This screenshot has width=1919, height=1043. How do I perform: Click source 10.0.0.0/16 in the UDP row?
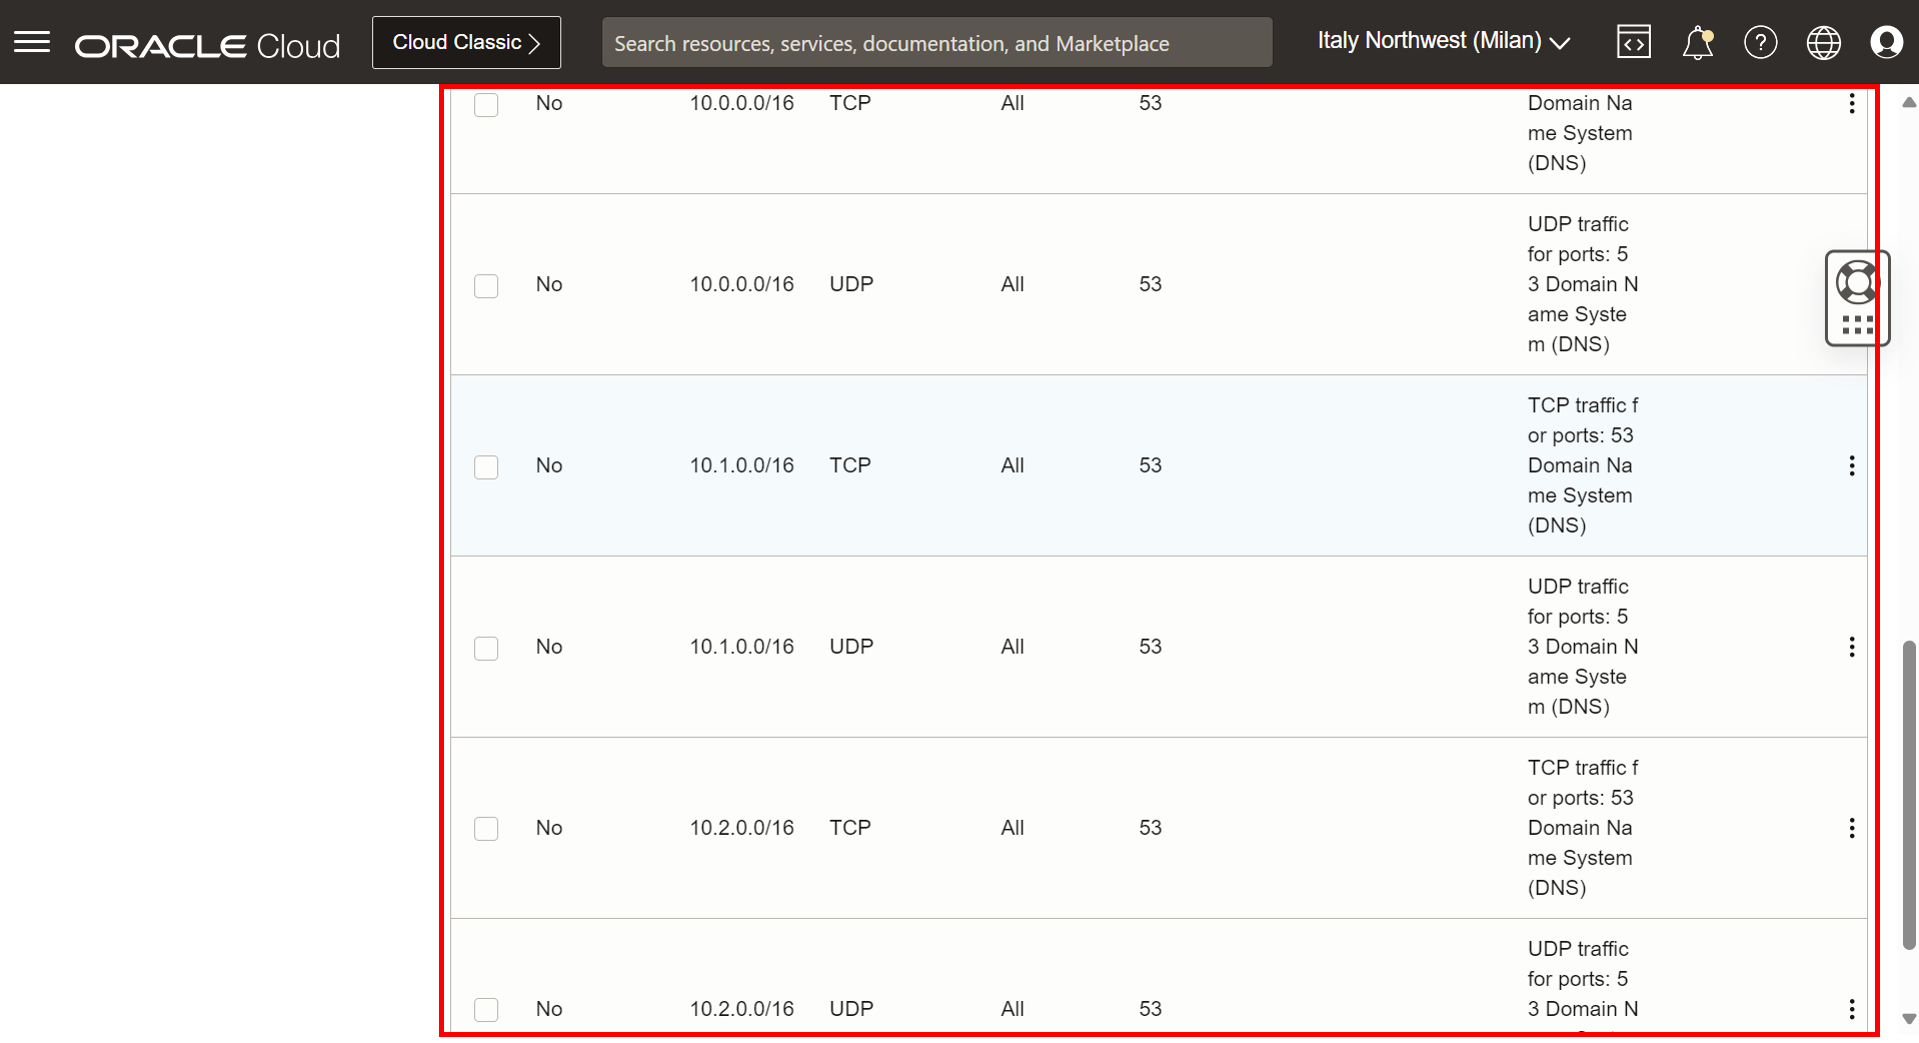742,284
